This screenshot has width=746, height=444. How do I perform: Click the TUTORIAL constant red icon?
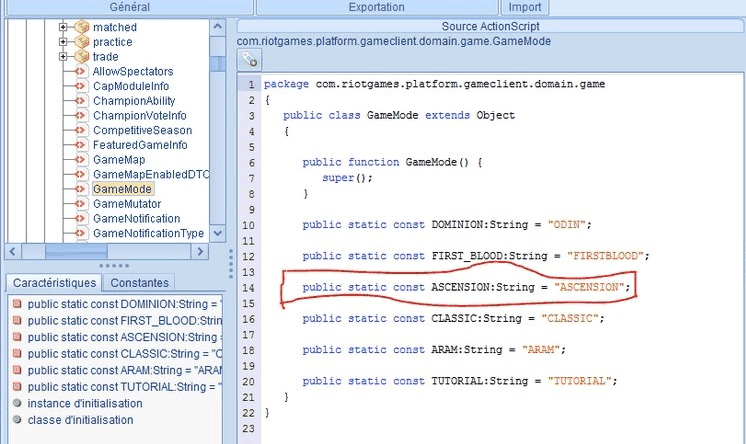pos(17,386)
